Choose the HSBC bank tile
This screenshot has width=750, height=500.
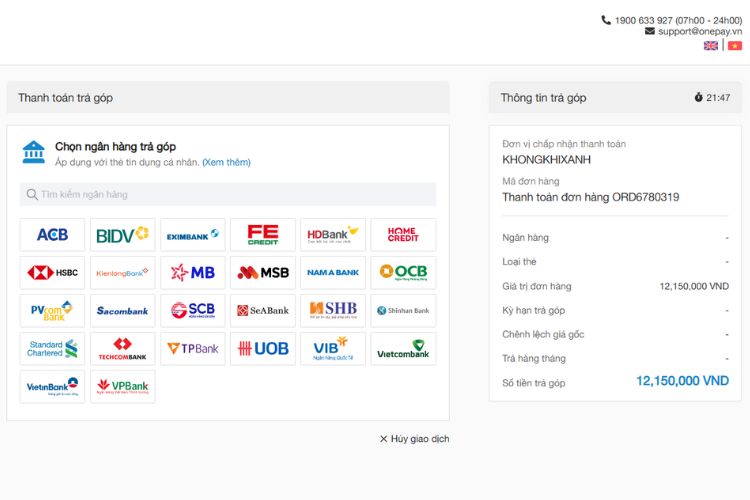[x=52, y=273]
